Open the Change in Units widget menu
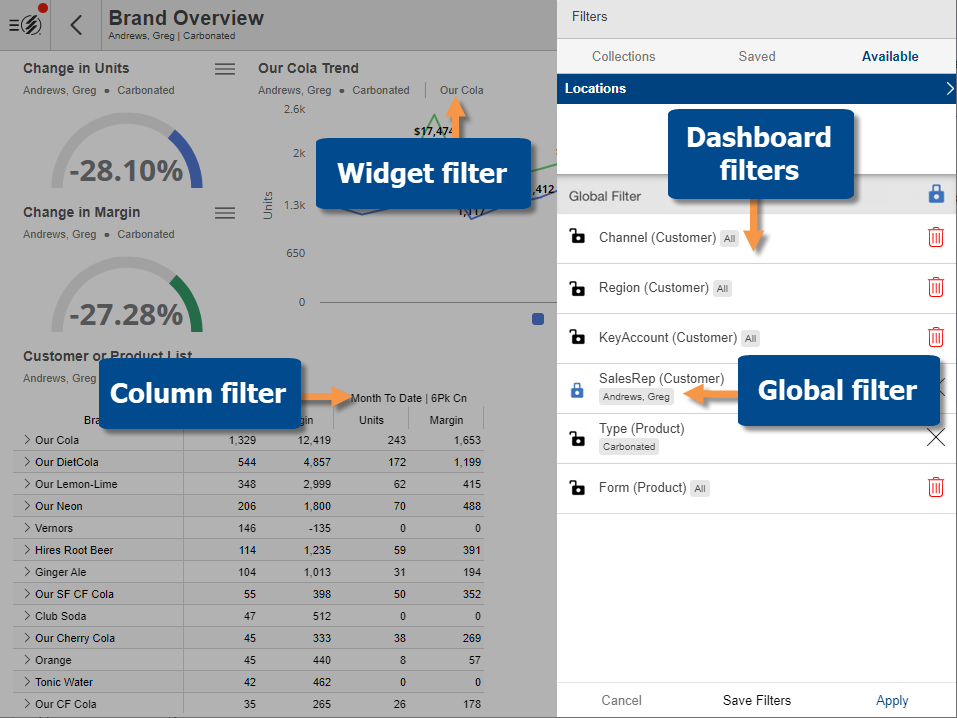 (225, 69)
